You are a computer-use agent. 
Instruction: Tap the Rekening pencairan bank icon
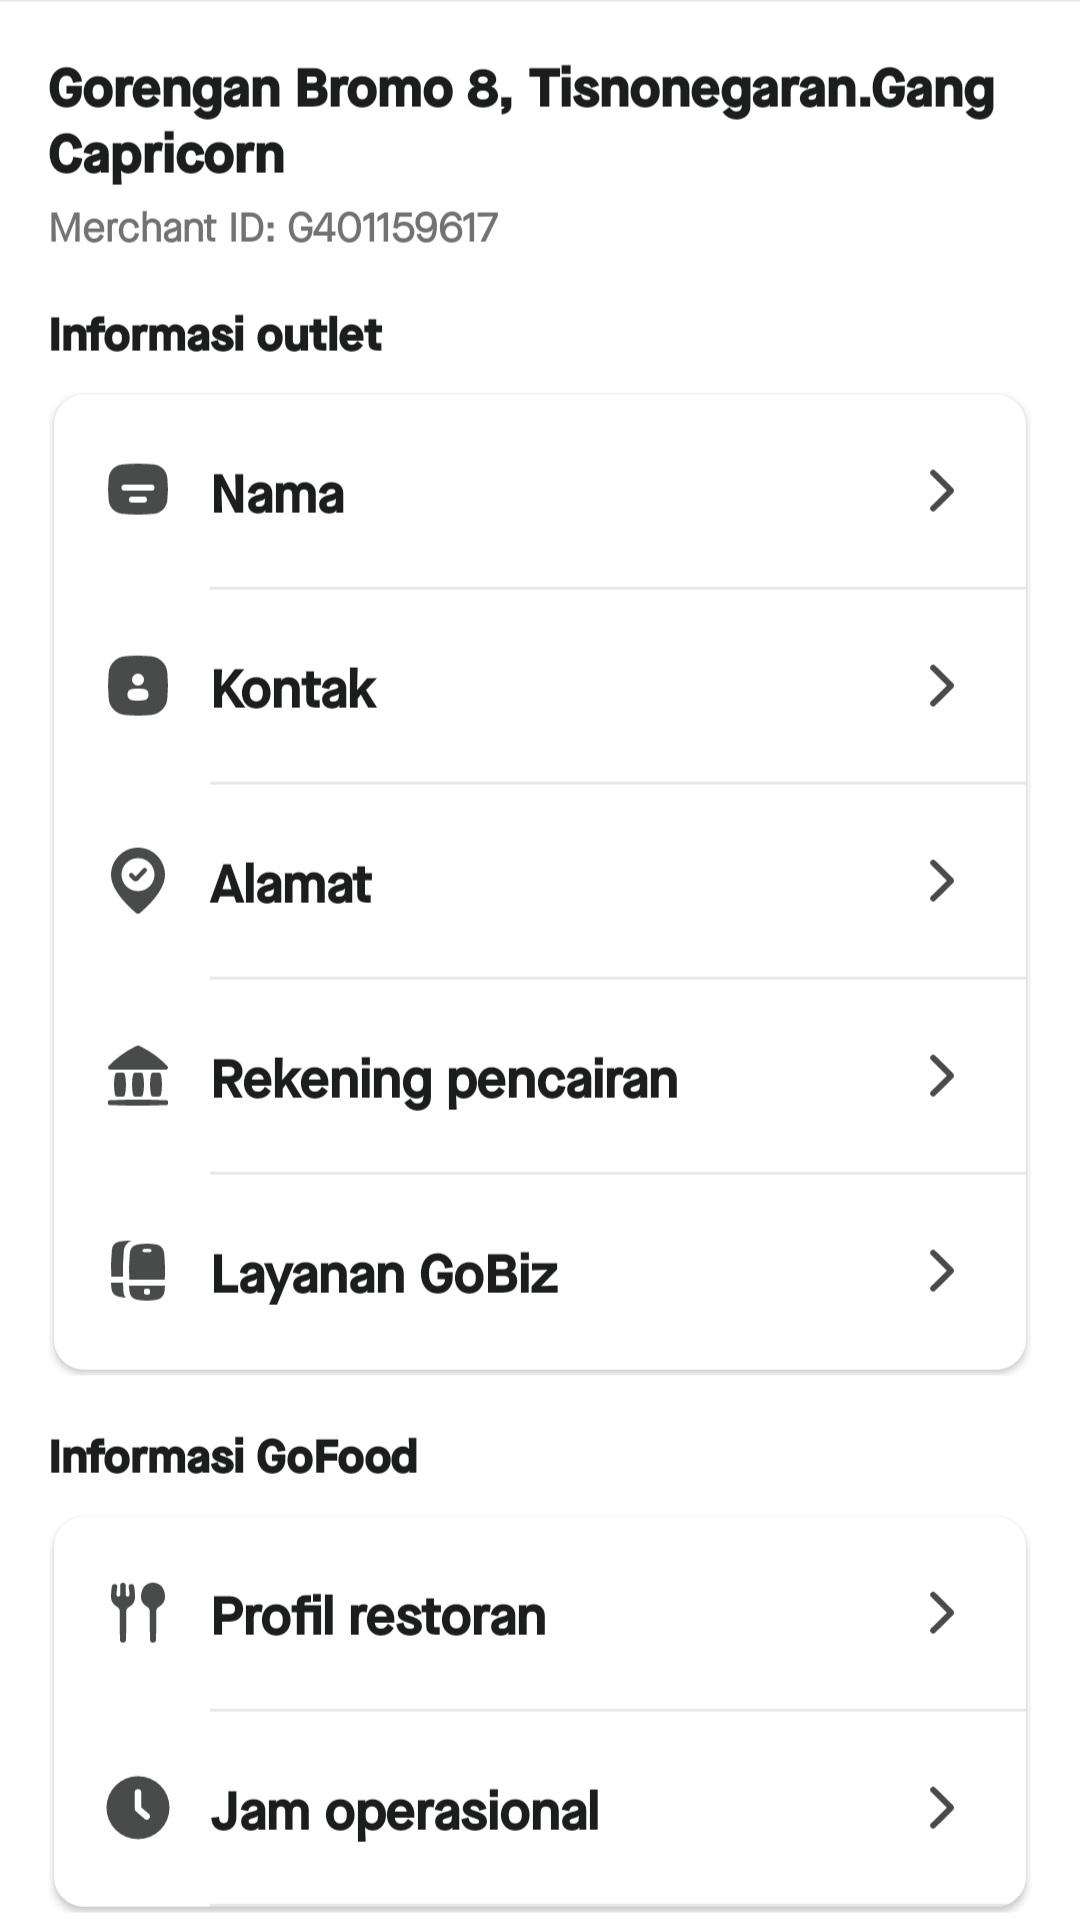pyautogui.click(x=138, y=1076)
